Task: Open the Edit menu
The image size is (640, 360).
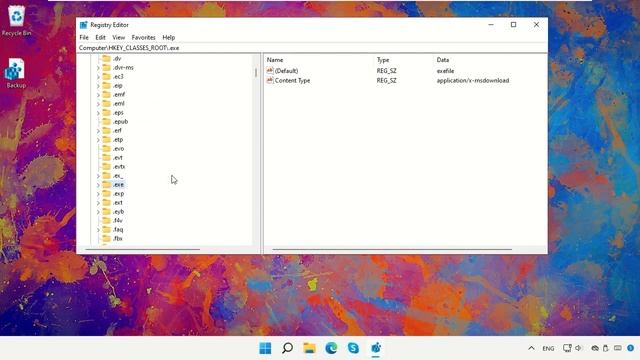Action: 100,37
